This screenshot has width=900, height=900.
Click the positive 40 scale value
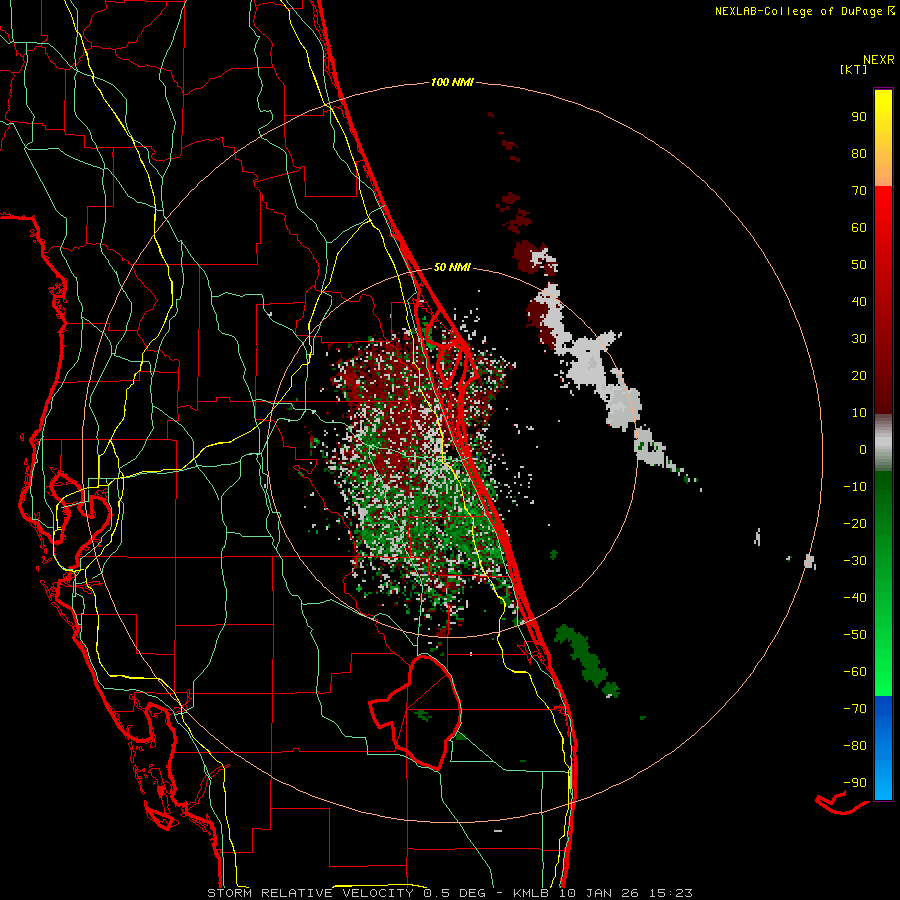(859, 302)
